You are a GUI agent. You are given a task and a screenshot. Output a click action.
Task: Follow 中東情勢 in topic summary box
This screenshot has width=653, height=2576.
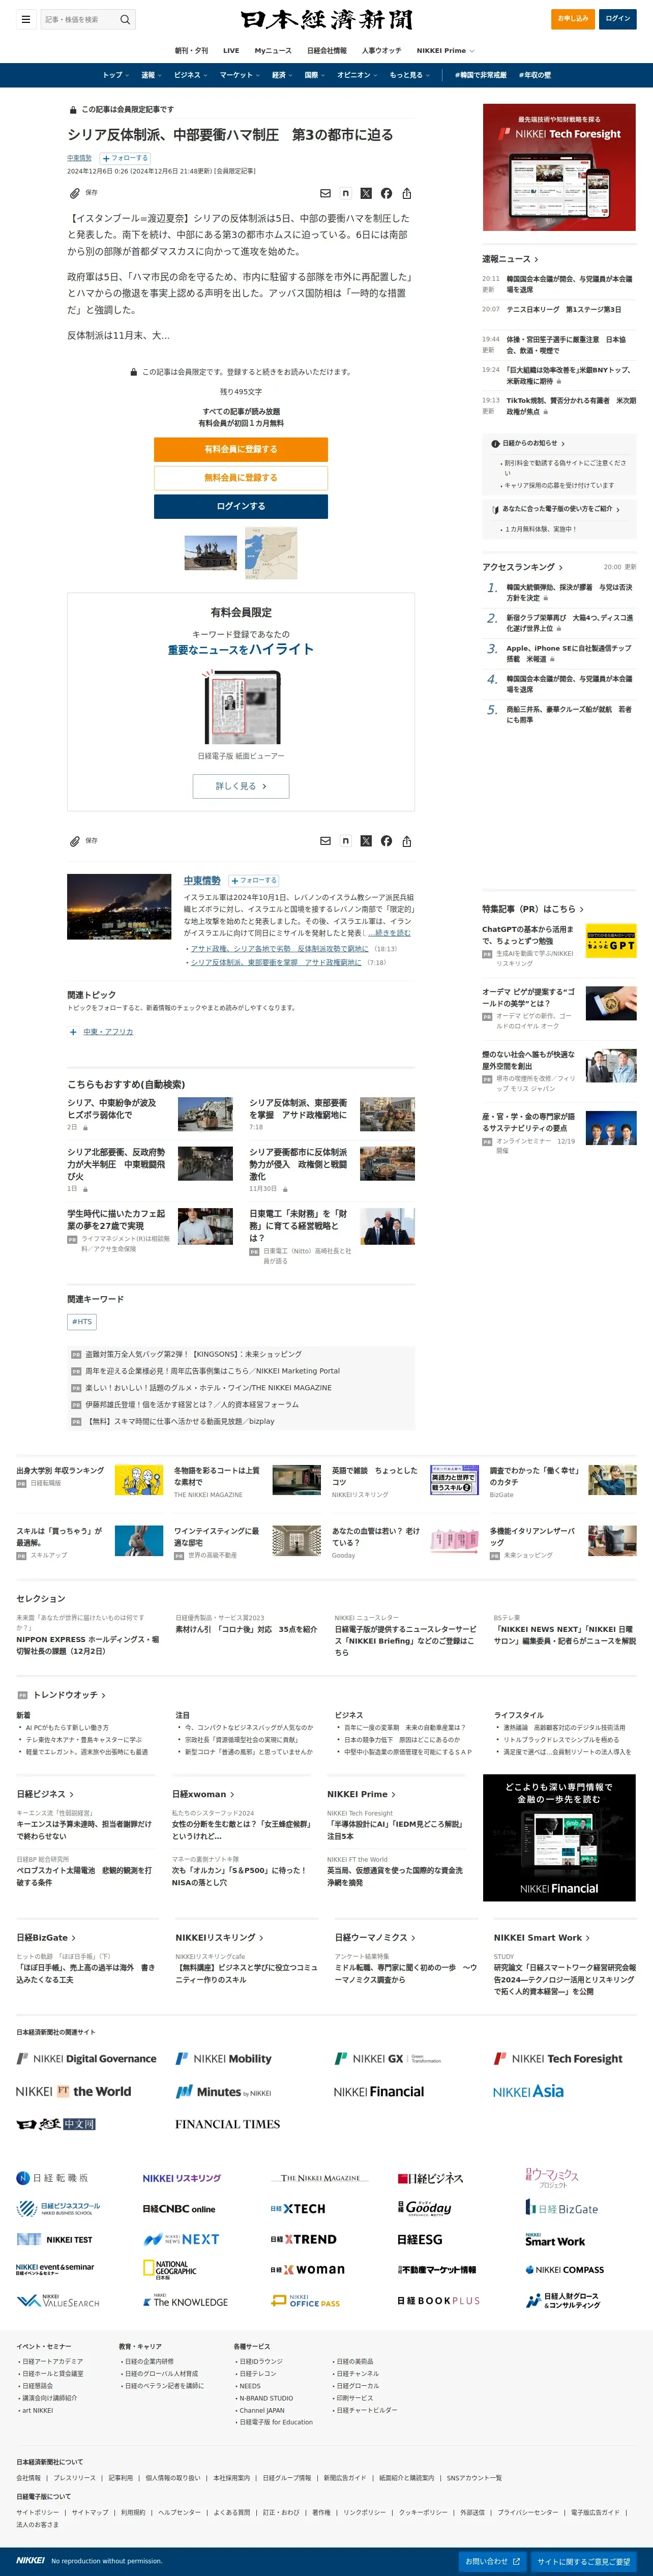[254, 881]
